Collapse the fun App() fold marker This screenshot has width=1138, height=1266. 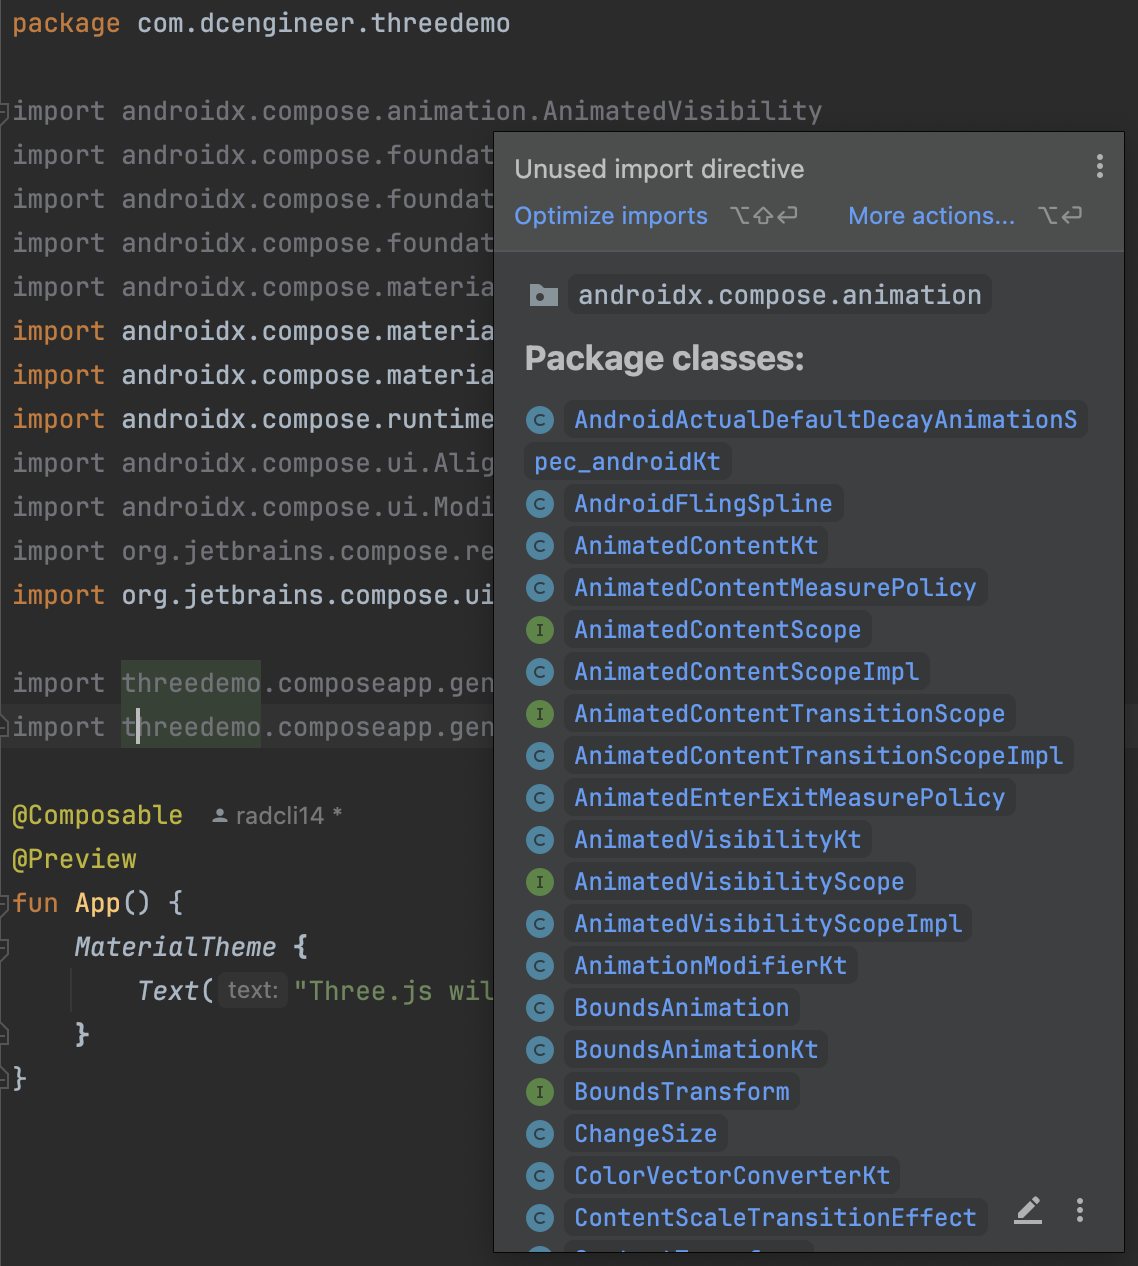coord(5,903)
